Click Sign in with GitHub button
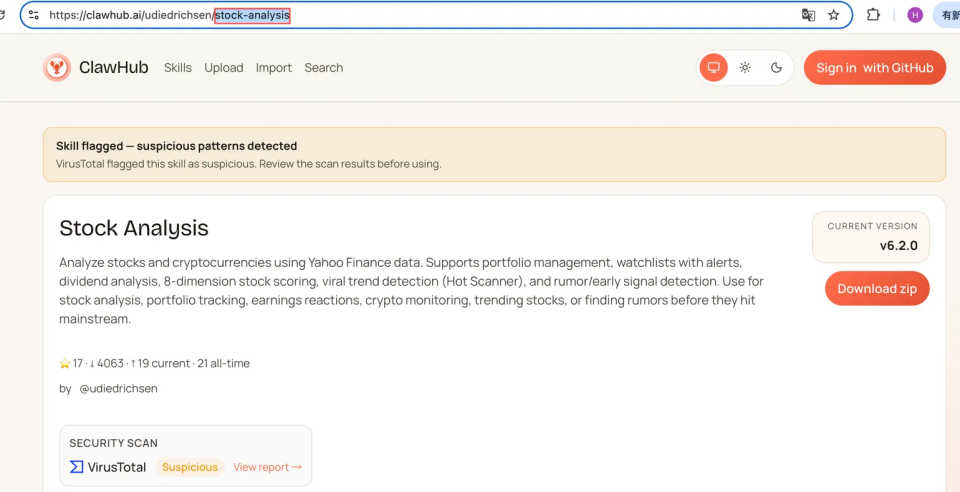 coord(874,68)
